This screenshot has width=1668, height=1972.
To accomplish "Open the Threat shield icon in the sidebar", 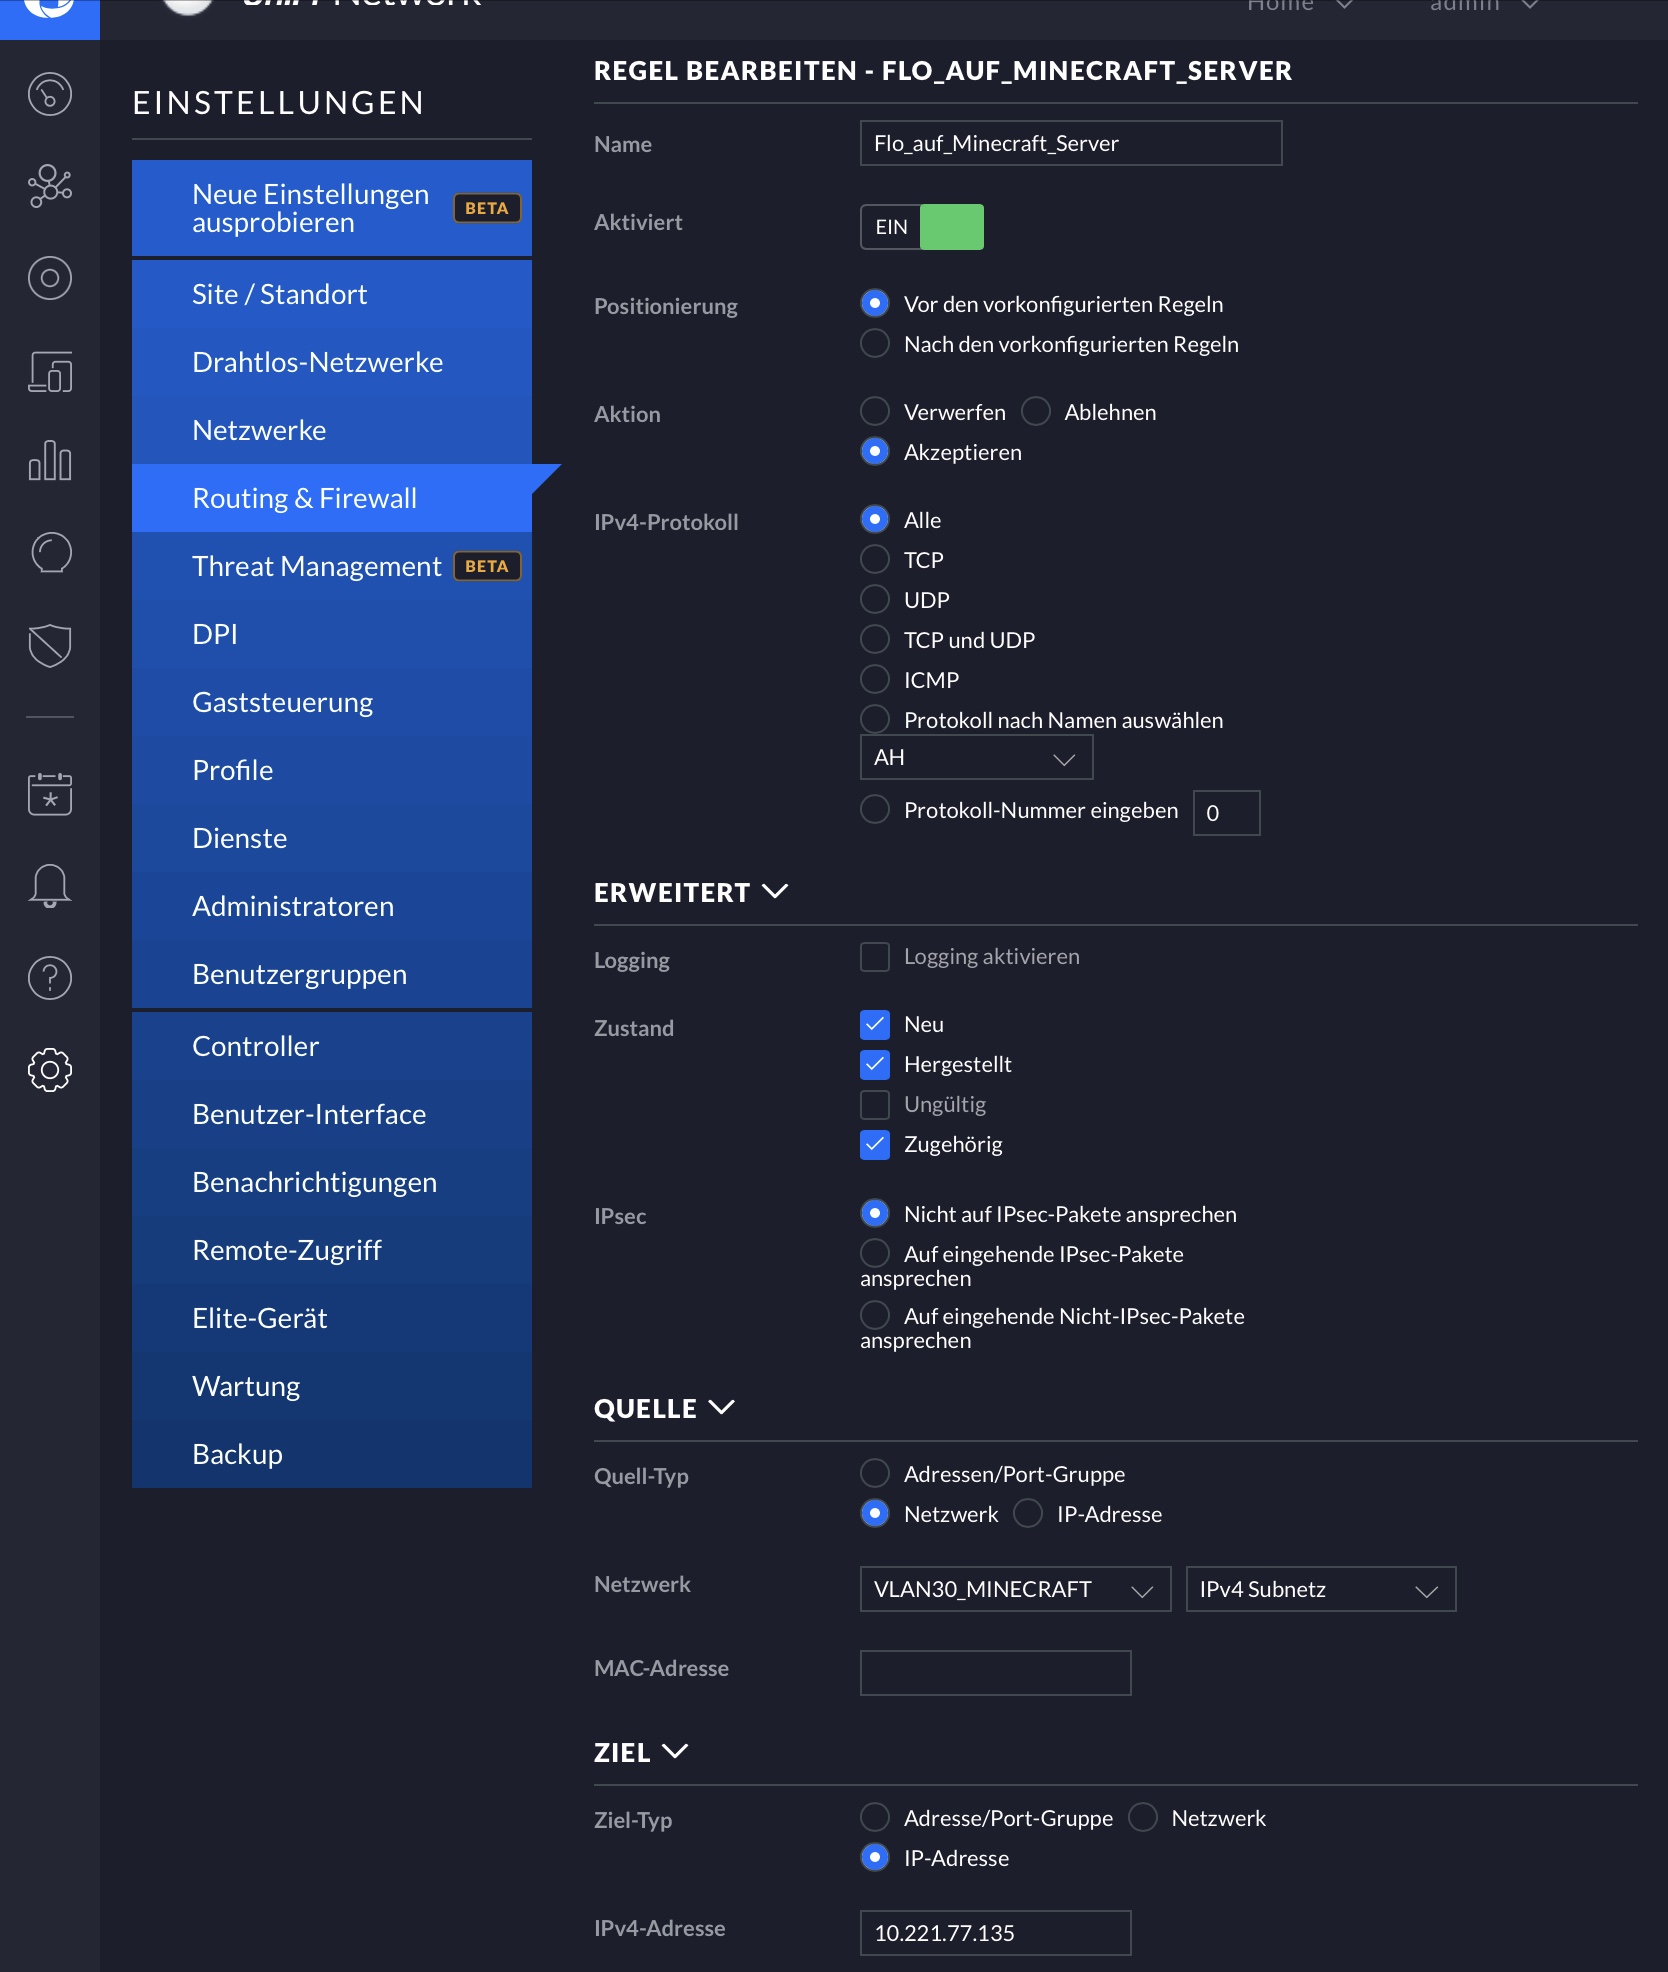I will [x=50, y=645].
